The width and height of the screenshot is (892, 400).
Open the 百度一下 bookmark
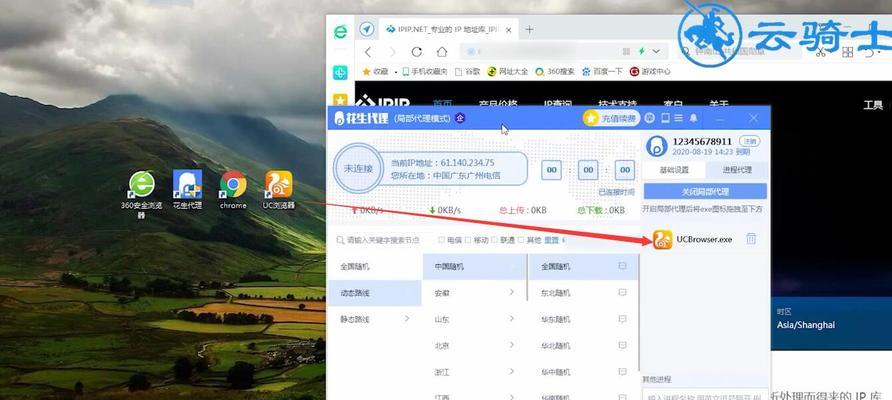[x=602, y=72]
